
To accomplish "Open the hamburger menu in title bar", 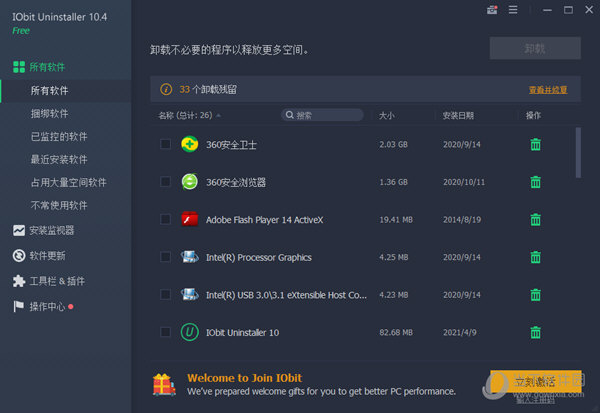I will tap(513, 10).
